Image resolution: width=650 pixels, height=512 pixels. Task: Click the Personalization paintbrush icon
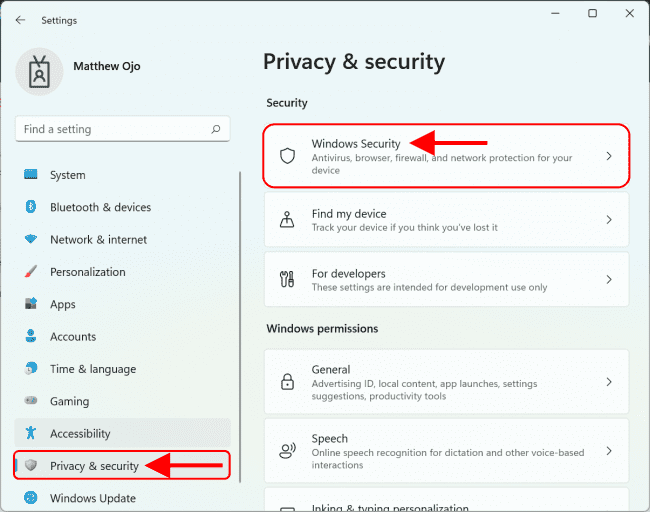(31, 272)
